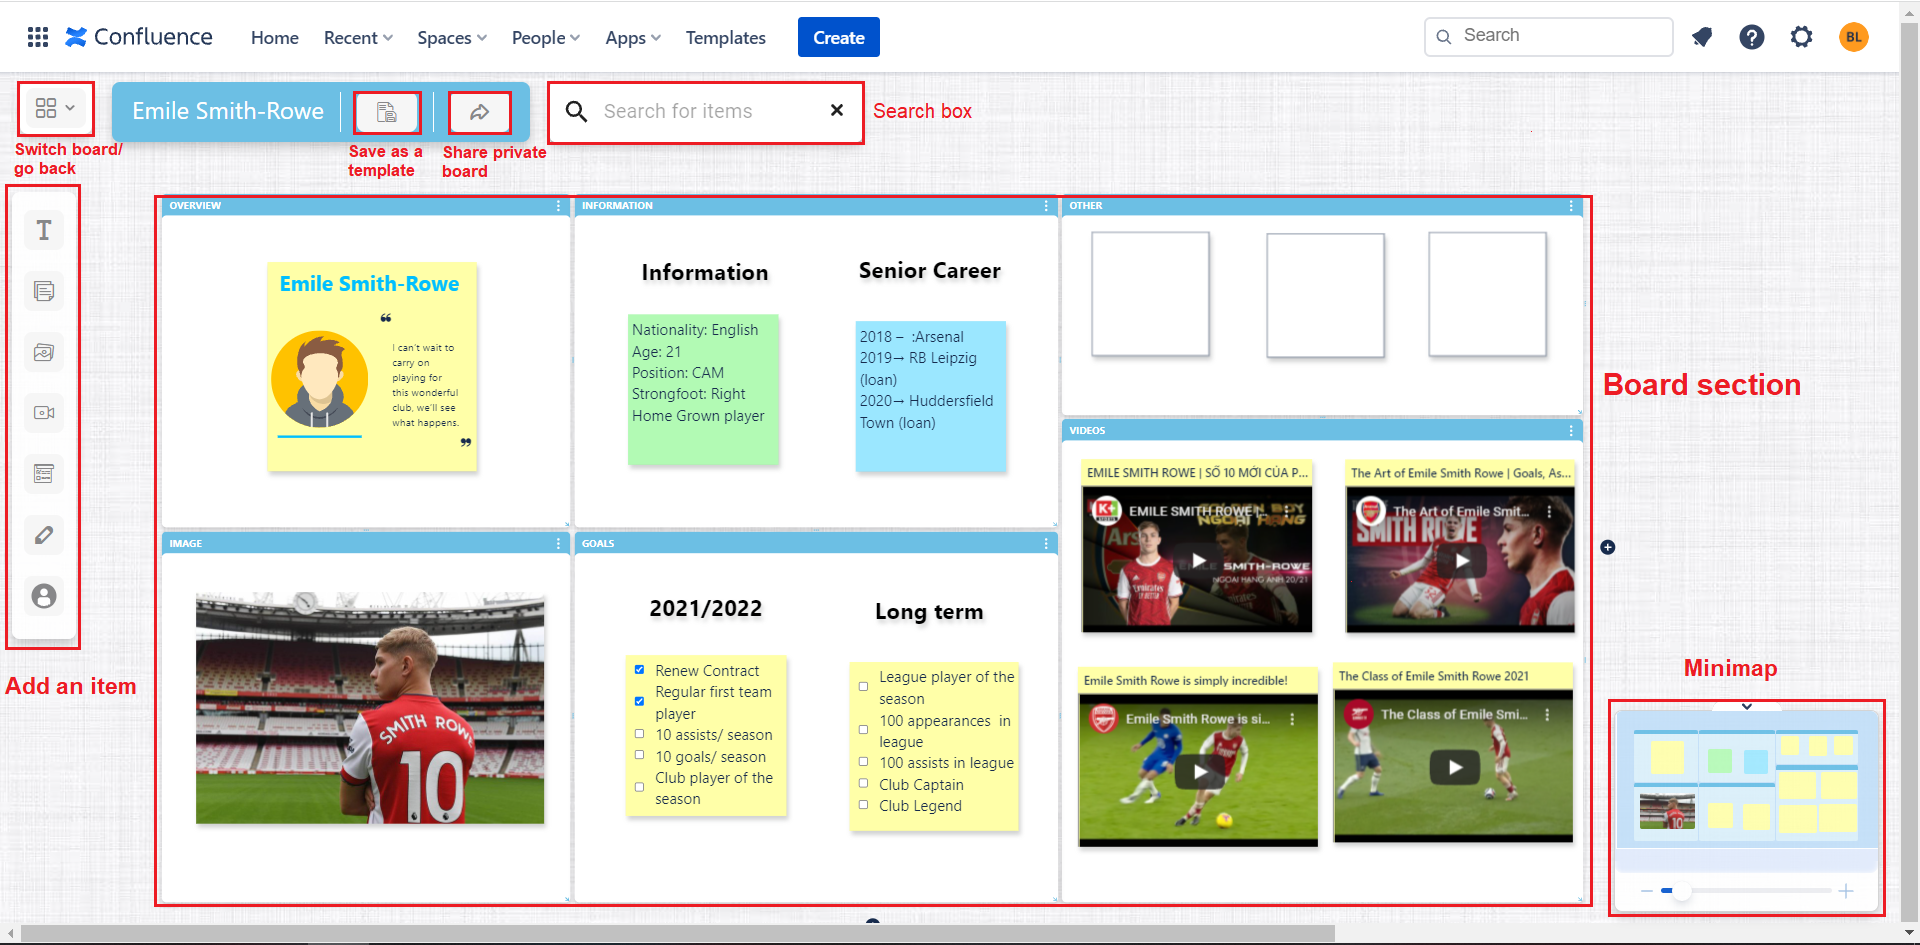Select the pen drawing tool
The height and width of the screenshot is (945, 1920).
[x=44, y=535]
